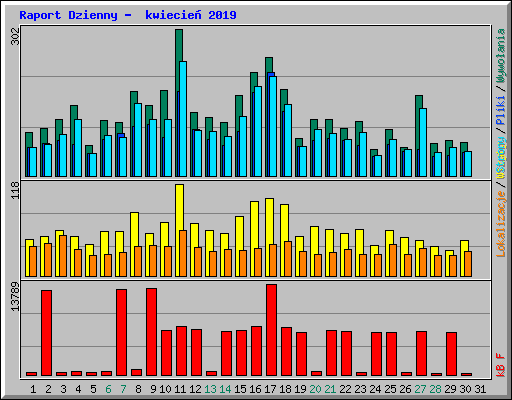
Task: Click the 118 scale value label
Action: (15, 190)
